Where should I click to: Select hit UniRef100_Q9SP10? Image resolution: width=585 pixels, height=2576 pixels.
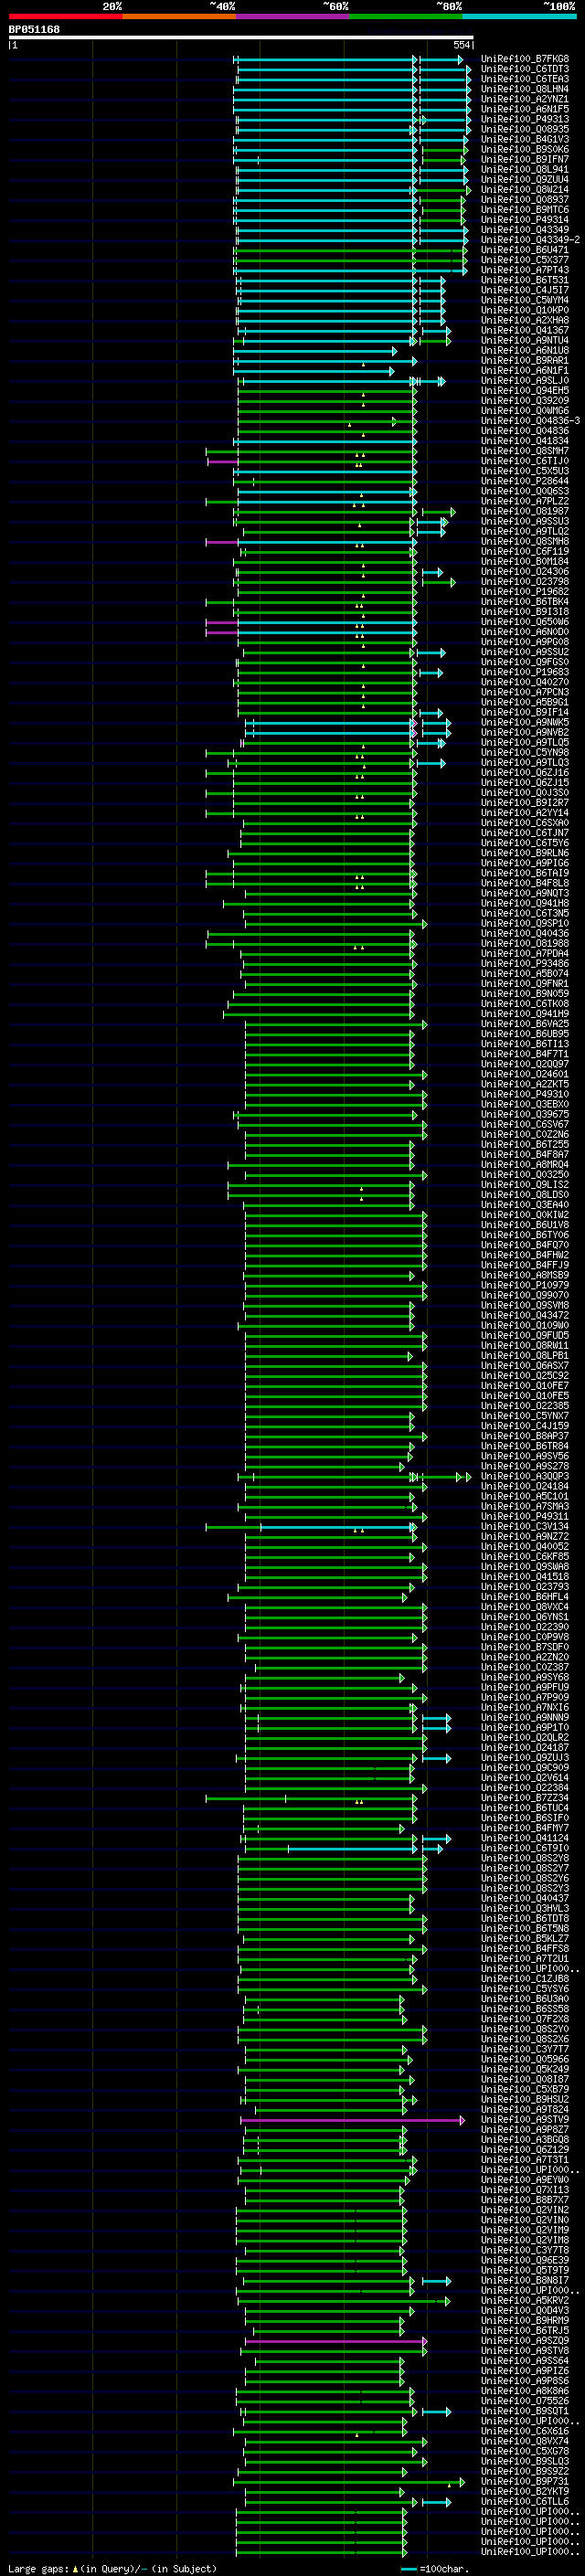pyautogui.click(x=525, y=924)
